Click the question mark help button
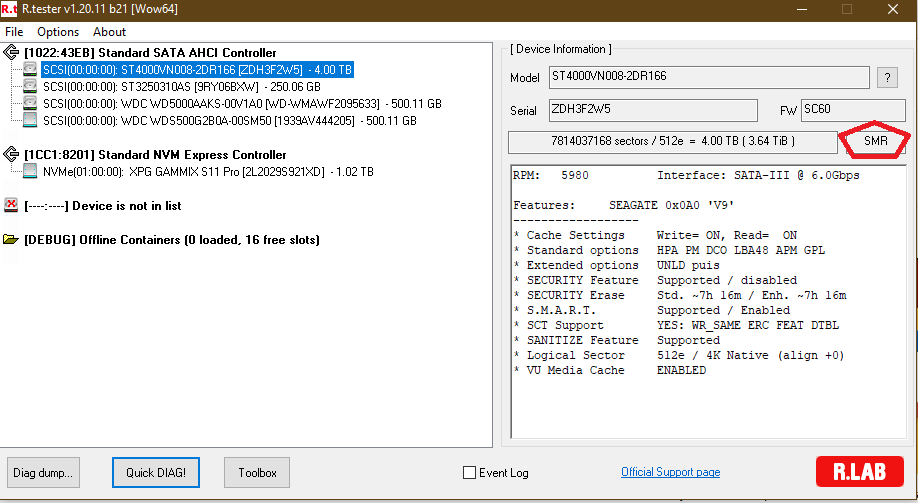Screen dimensions: 918x503 (887, 77)
